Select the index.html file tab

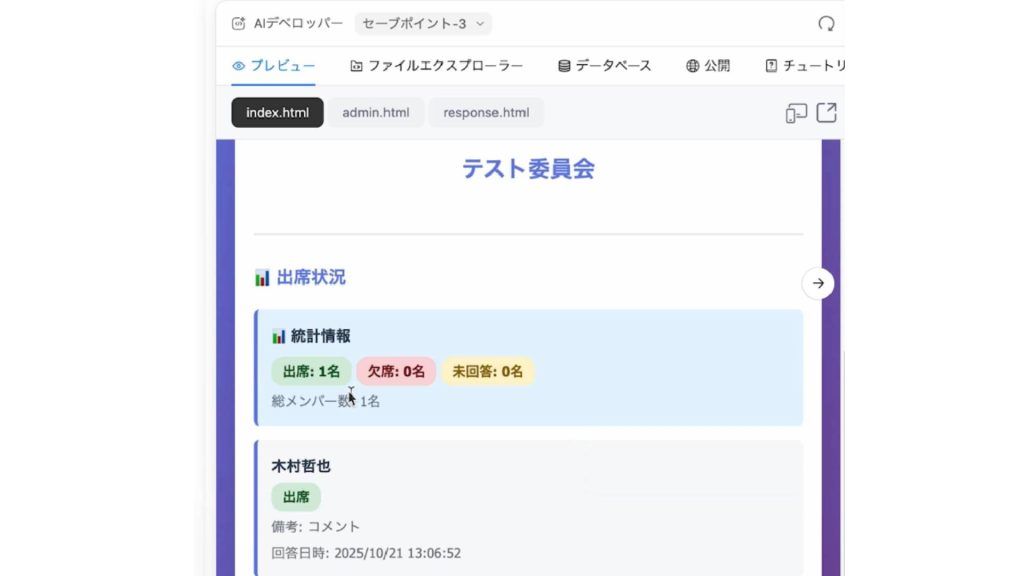coord(277,113)
